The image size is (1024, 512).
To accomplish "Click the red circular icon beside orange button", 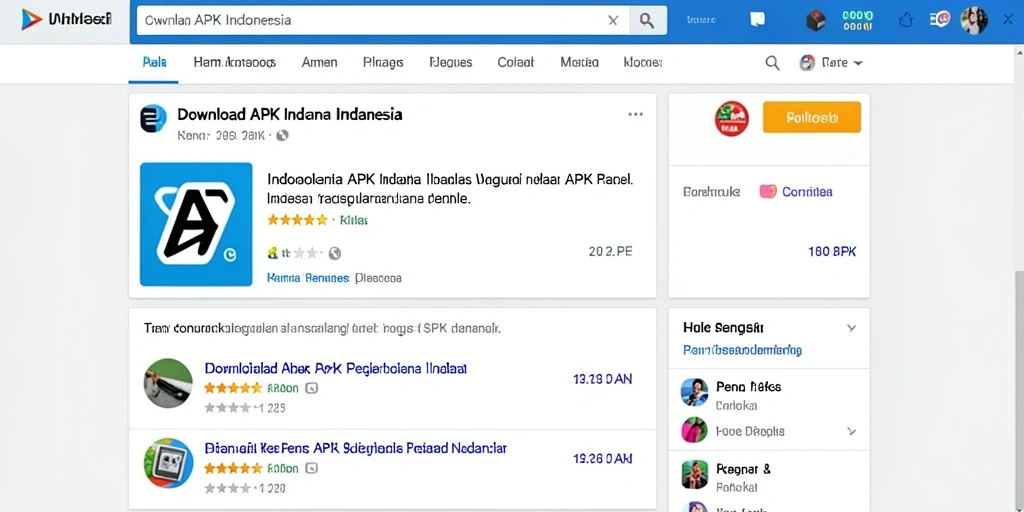I will click(731, 118).
